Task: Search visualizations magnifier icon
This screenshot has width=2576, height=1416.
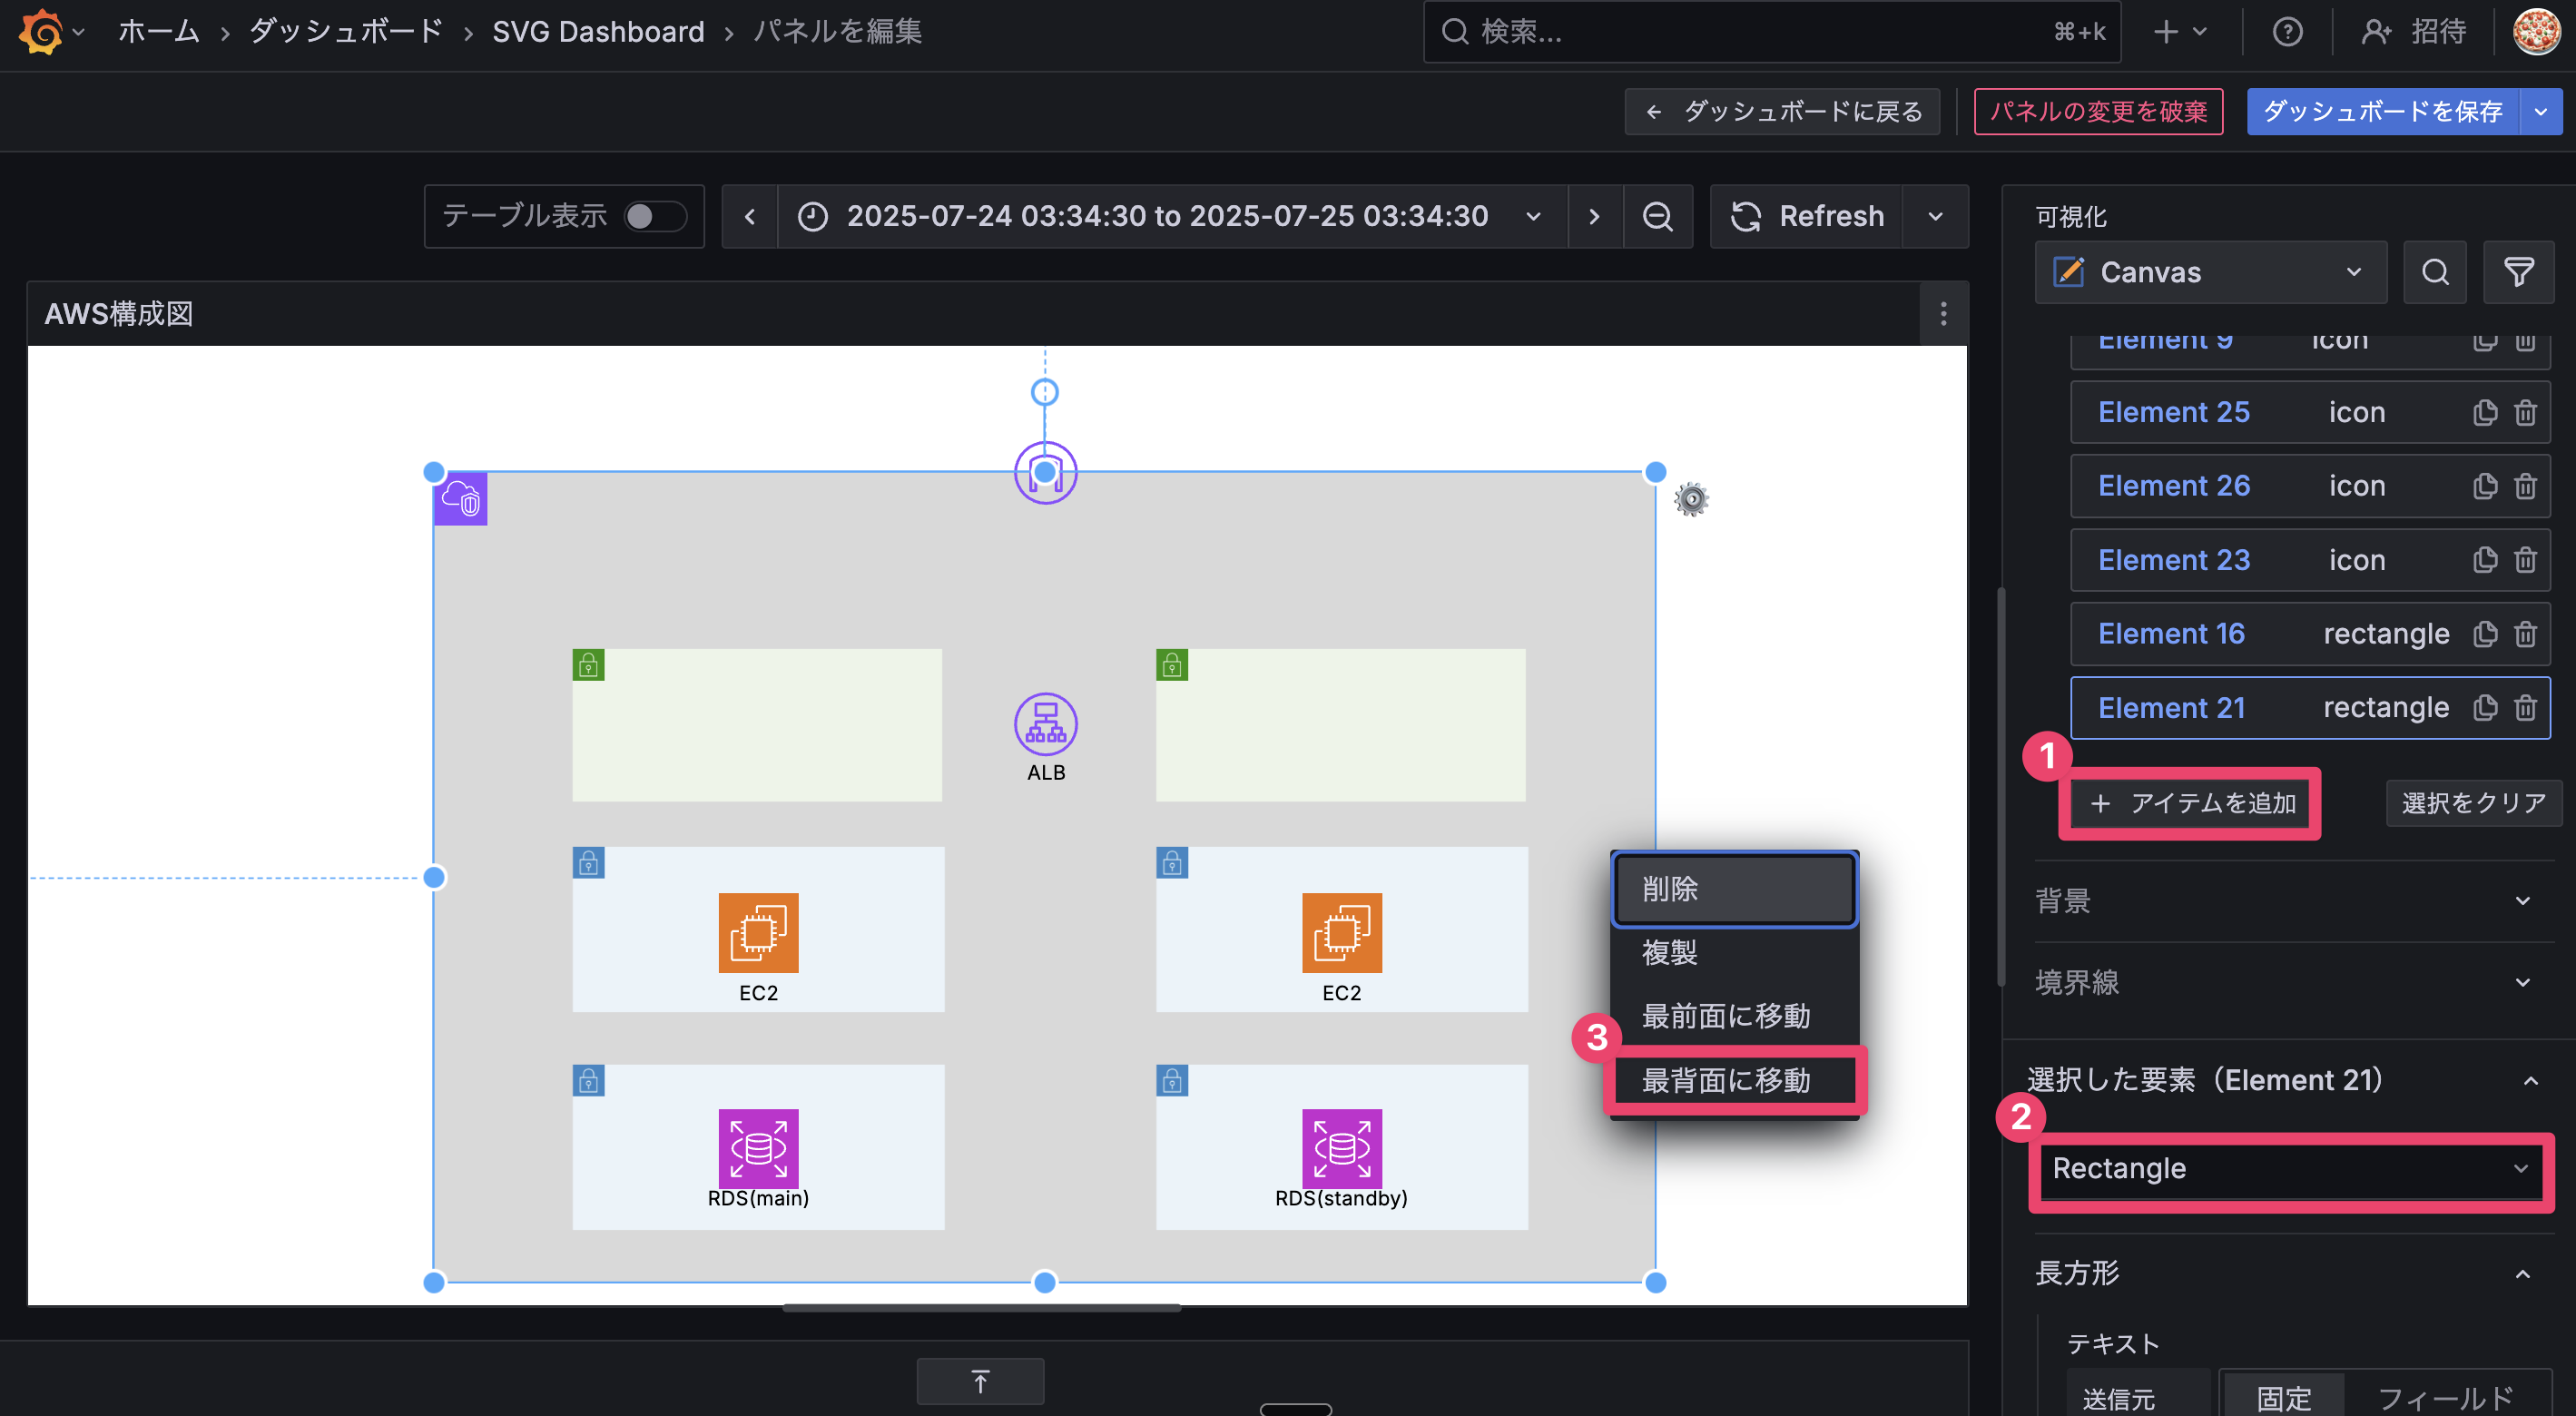Action: (2435, 272)
